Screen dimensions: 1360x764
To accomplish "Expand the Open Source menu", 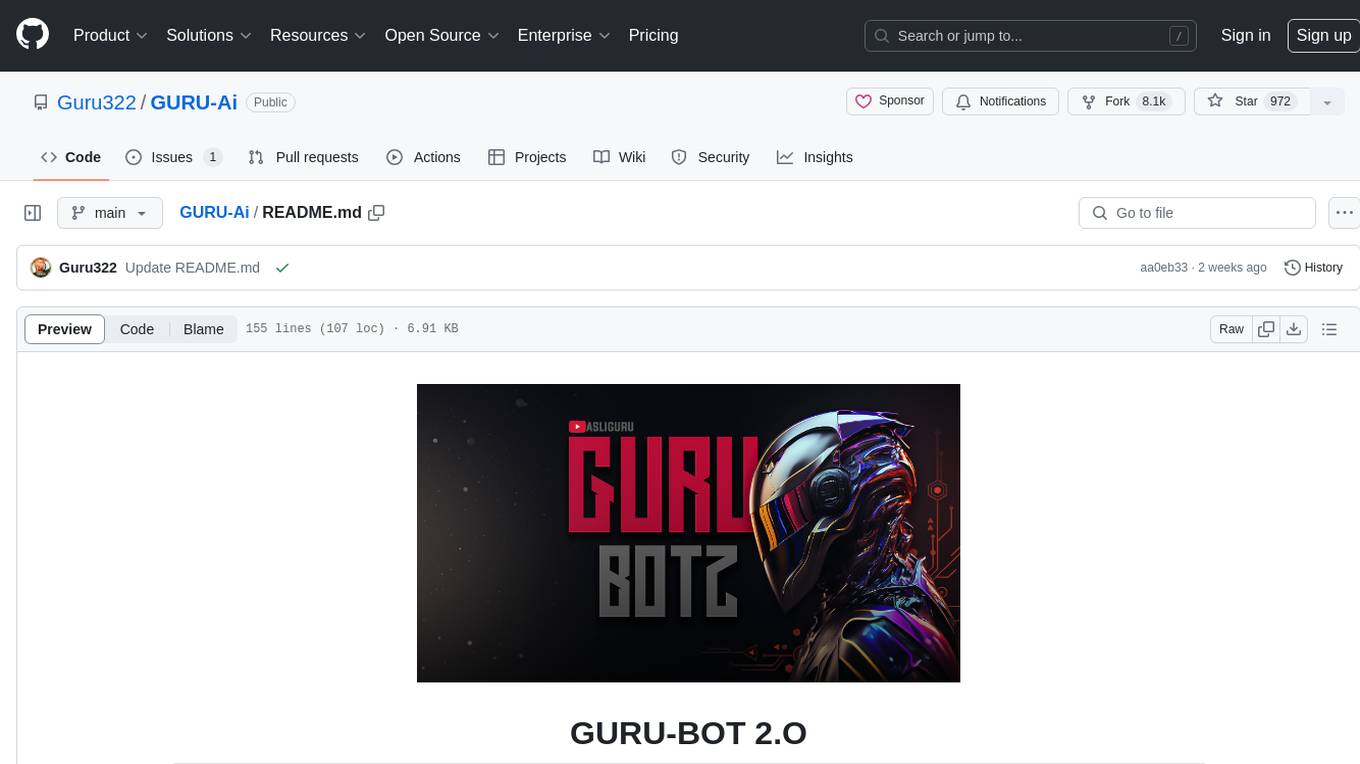I will 442,35.
